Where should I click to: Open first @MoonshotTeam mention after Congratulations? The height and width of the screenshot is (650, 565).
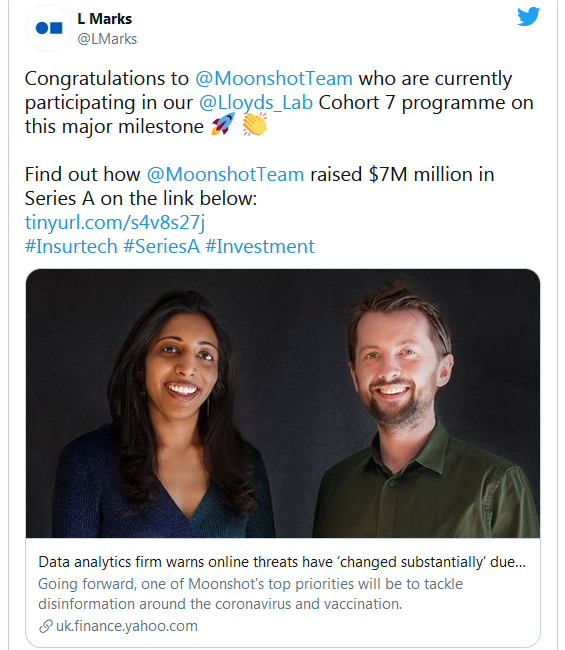click(x=274, y=78)
